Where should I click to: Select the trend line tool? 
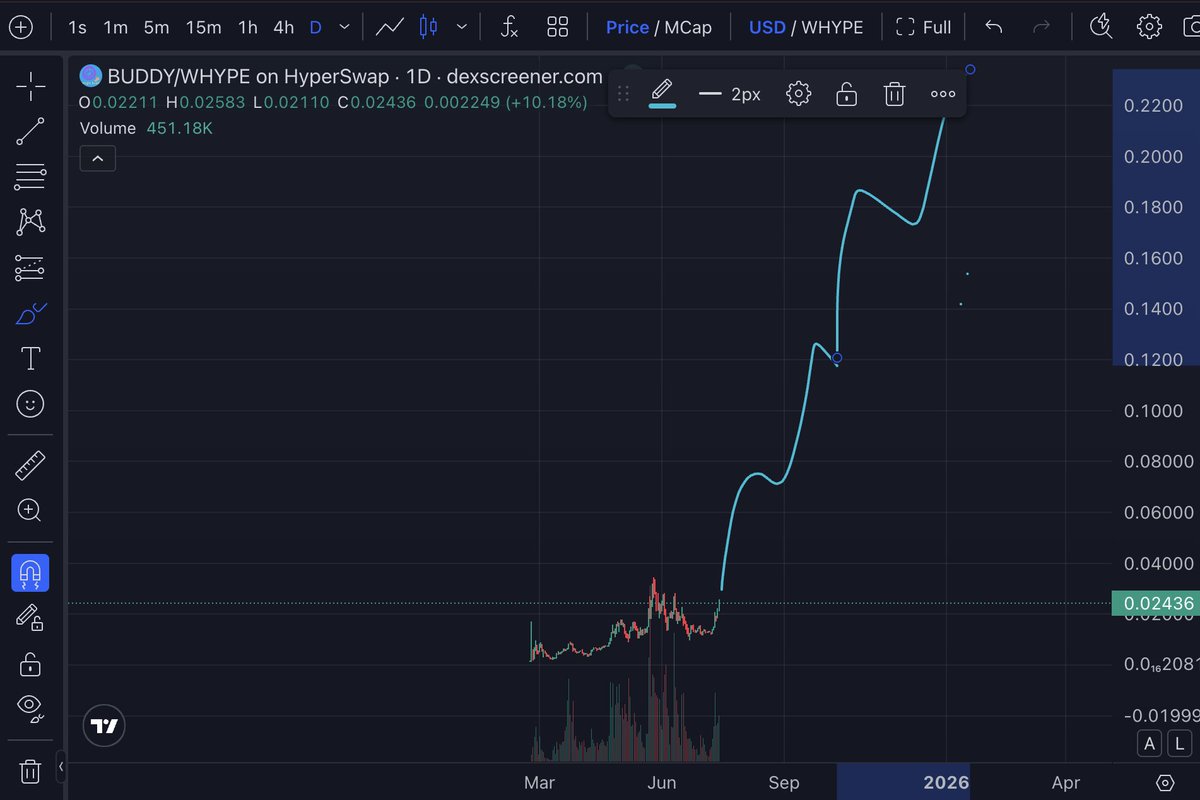[x=31, y=131]
